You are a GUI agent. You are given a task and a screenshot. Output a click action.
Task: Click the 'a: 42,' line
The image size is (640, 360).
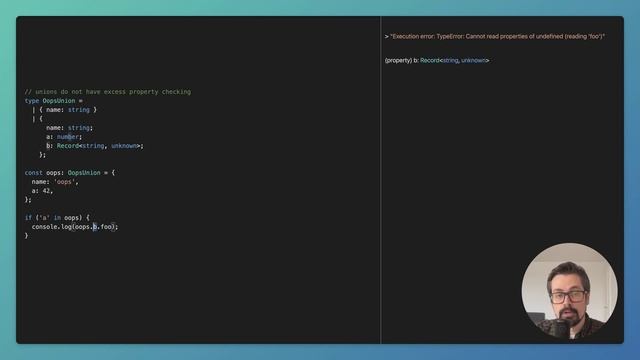(42, 191)
